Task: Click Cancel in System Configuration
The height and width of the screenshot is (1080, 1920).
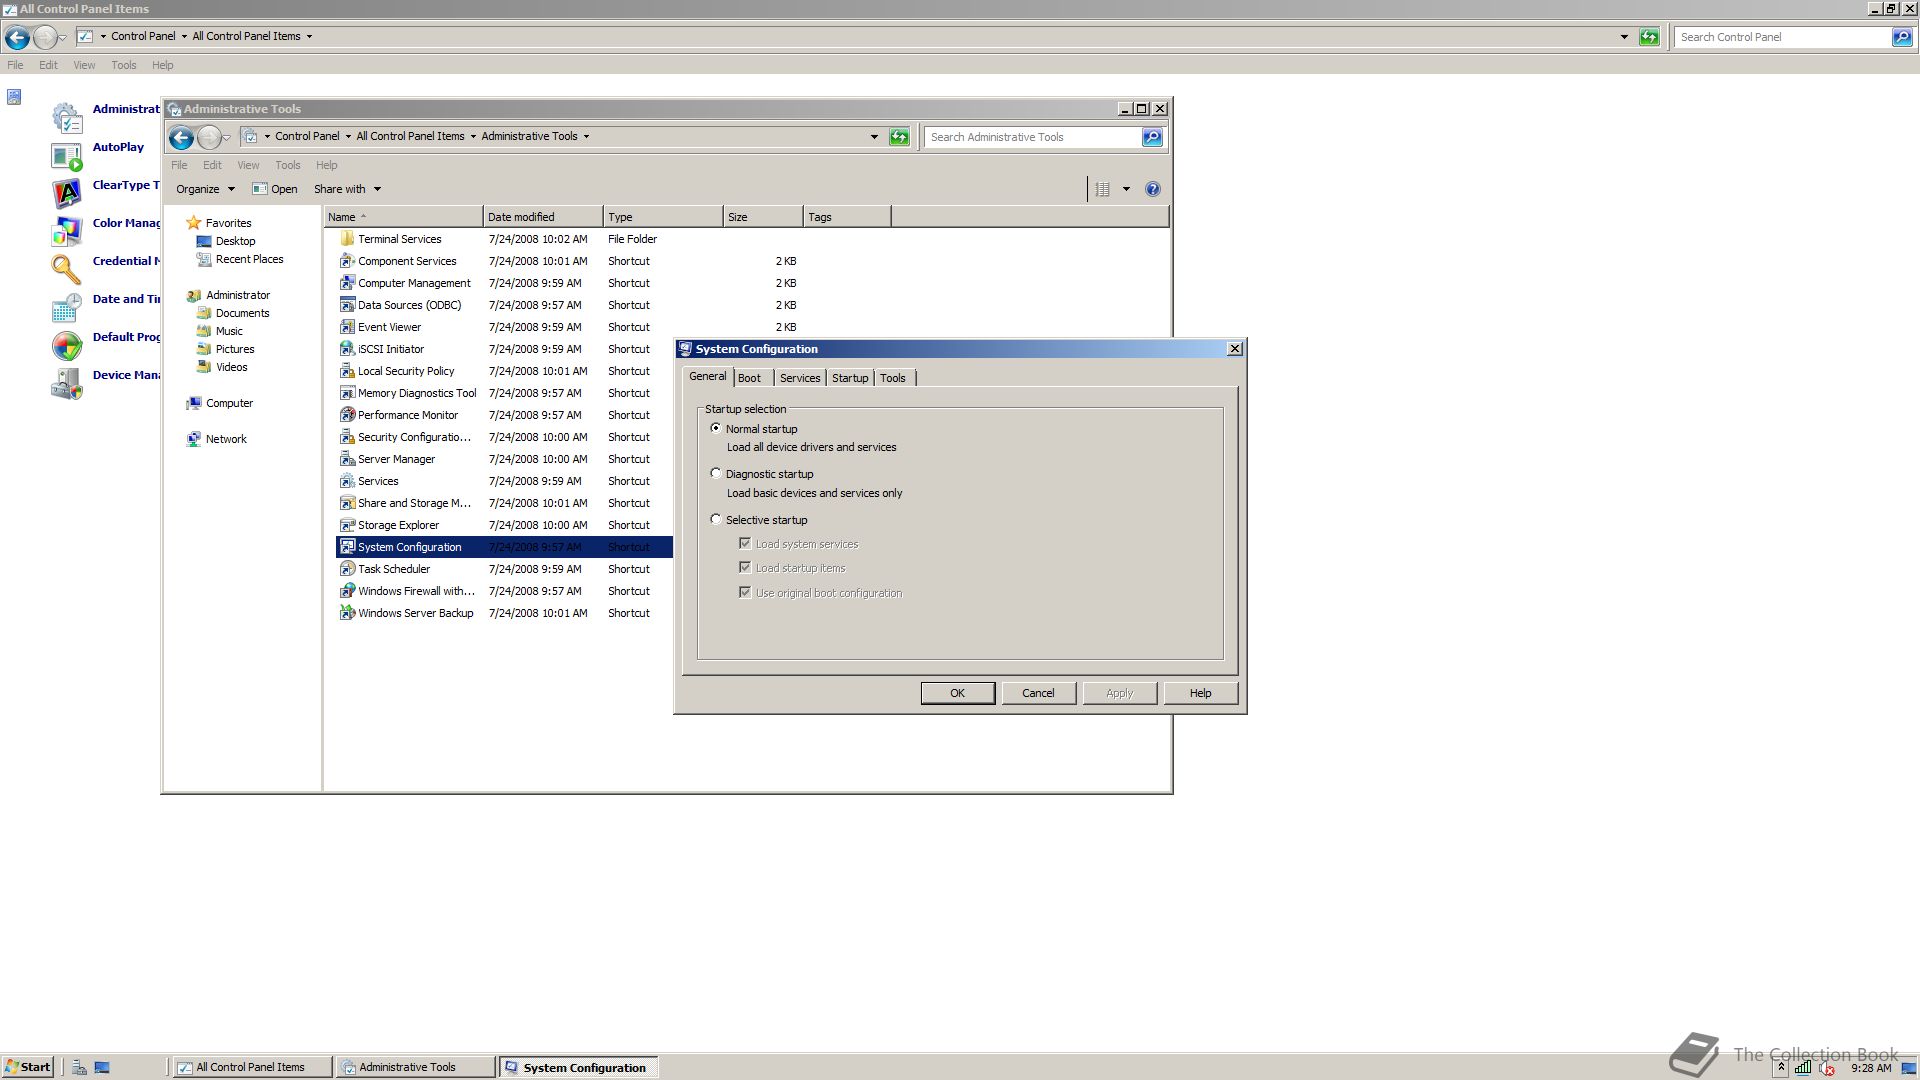Action: pos(1038,693)
